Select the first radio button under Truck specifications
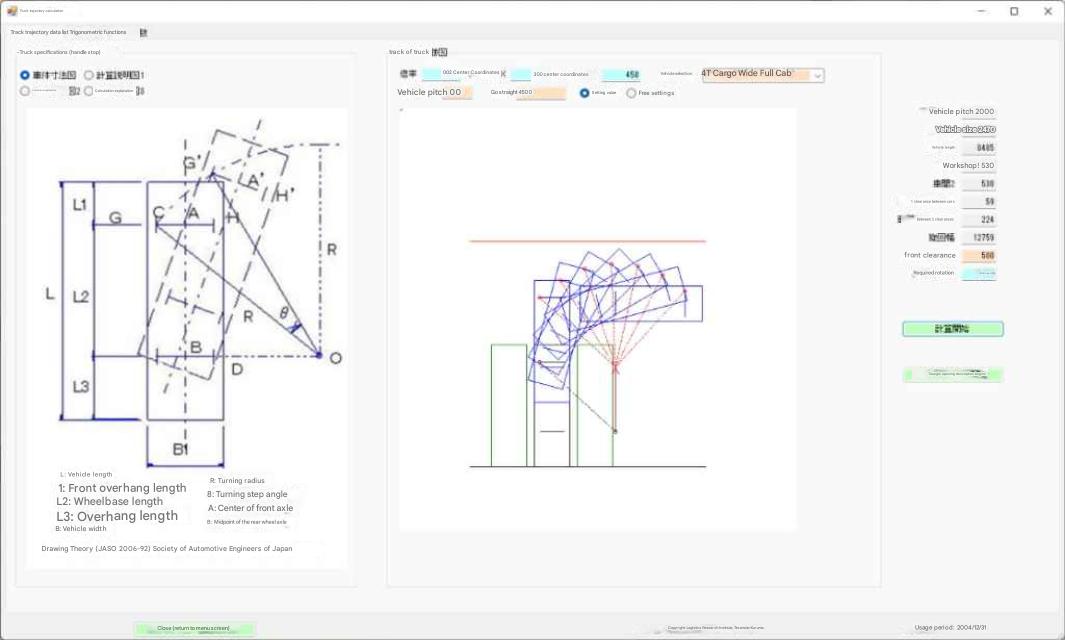The image size is (1065, 640). click(25, 75)
